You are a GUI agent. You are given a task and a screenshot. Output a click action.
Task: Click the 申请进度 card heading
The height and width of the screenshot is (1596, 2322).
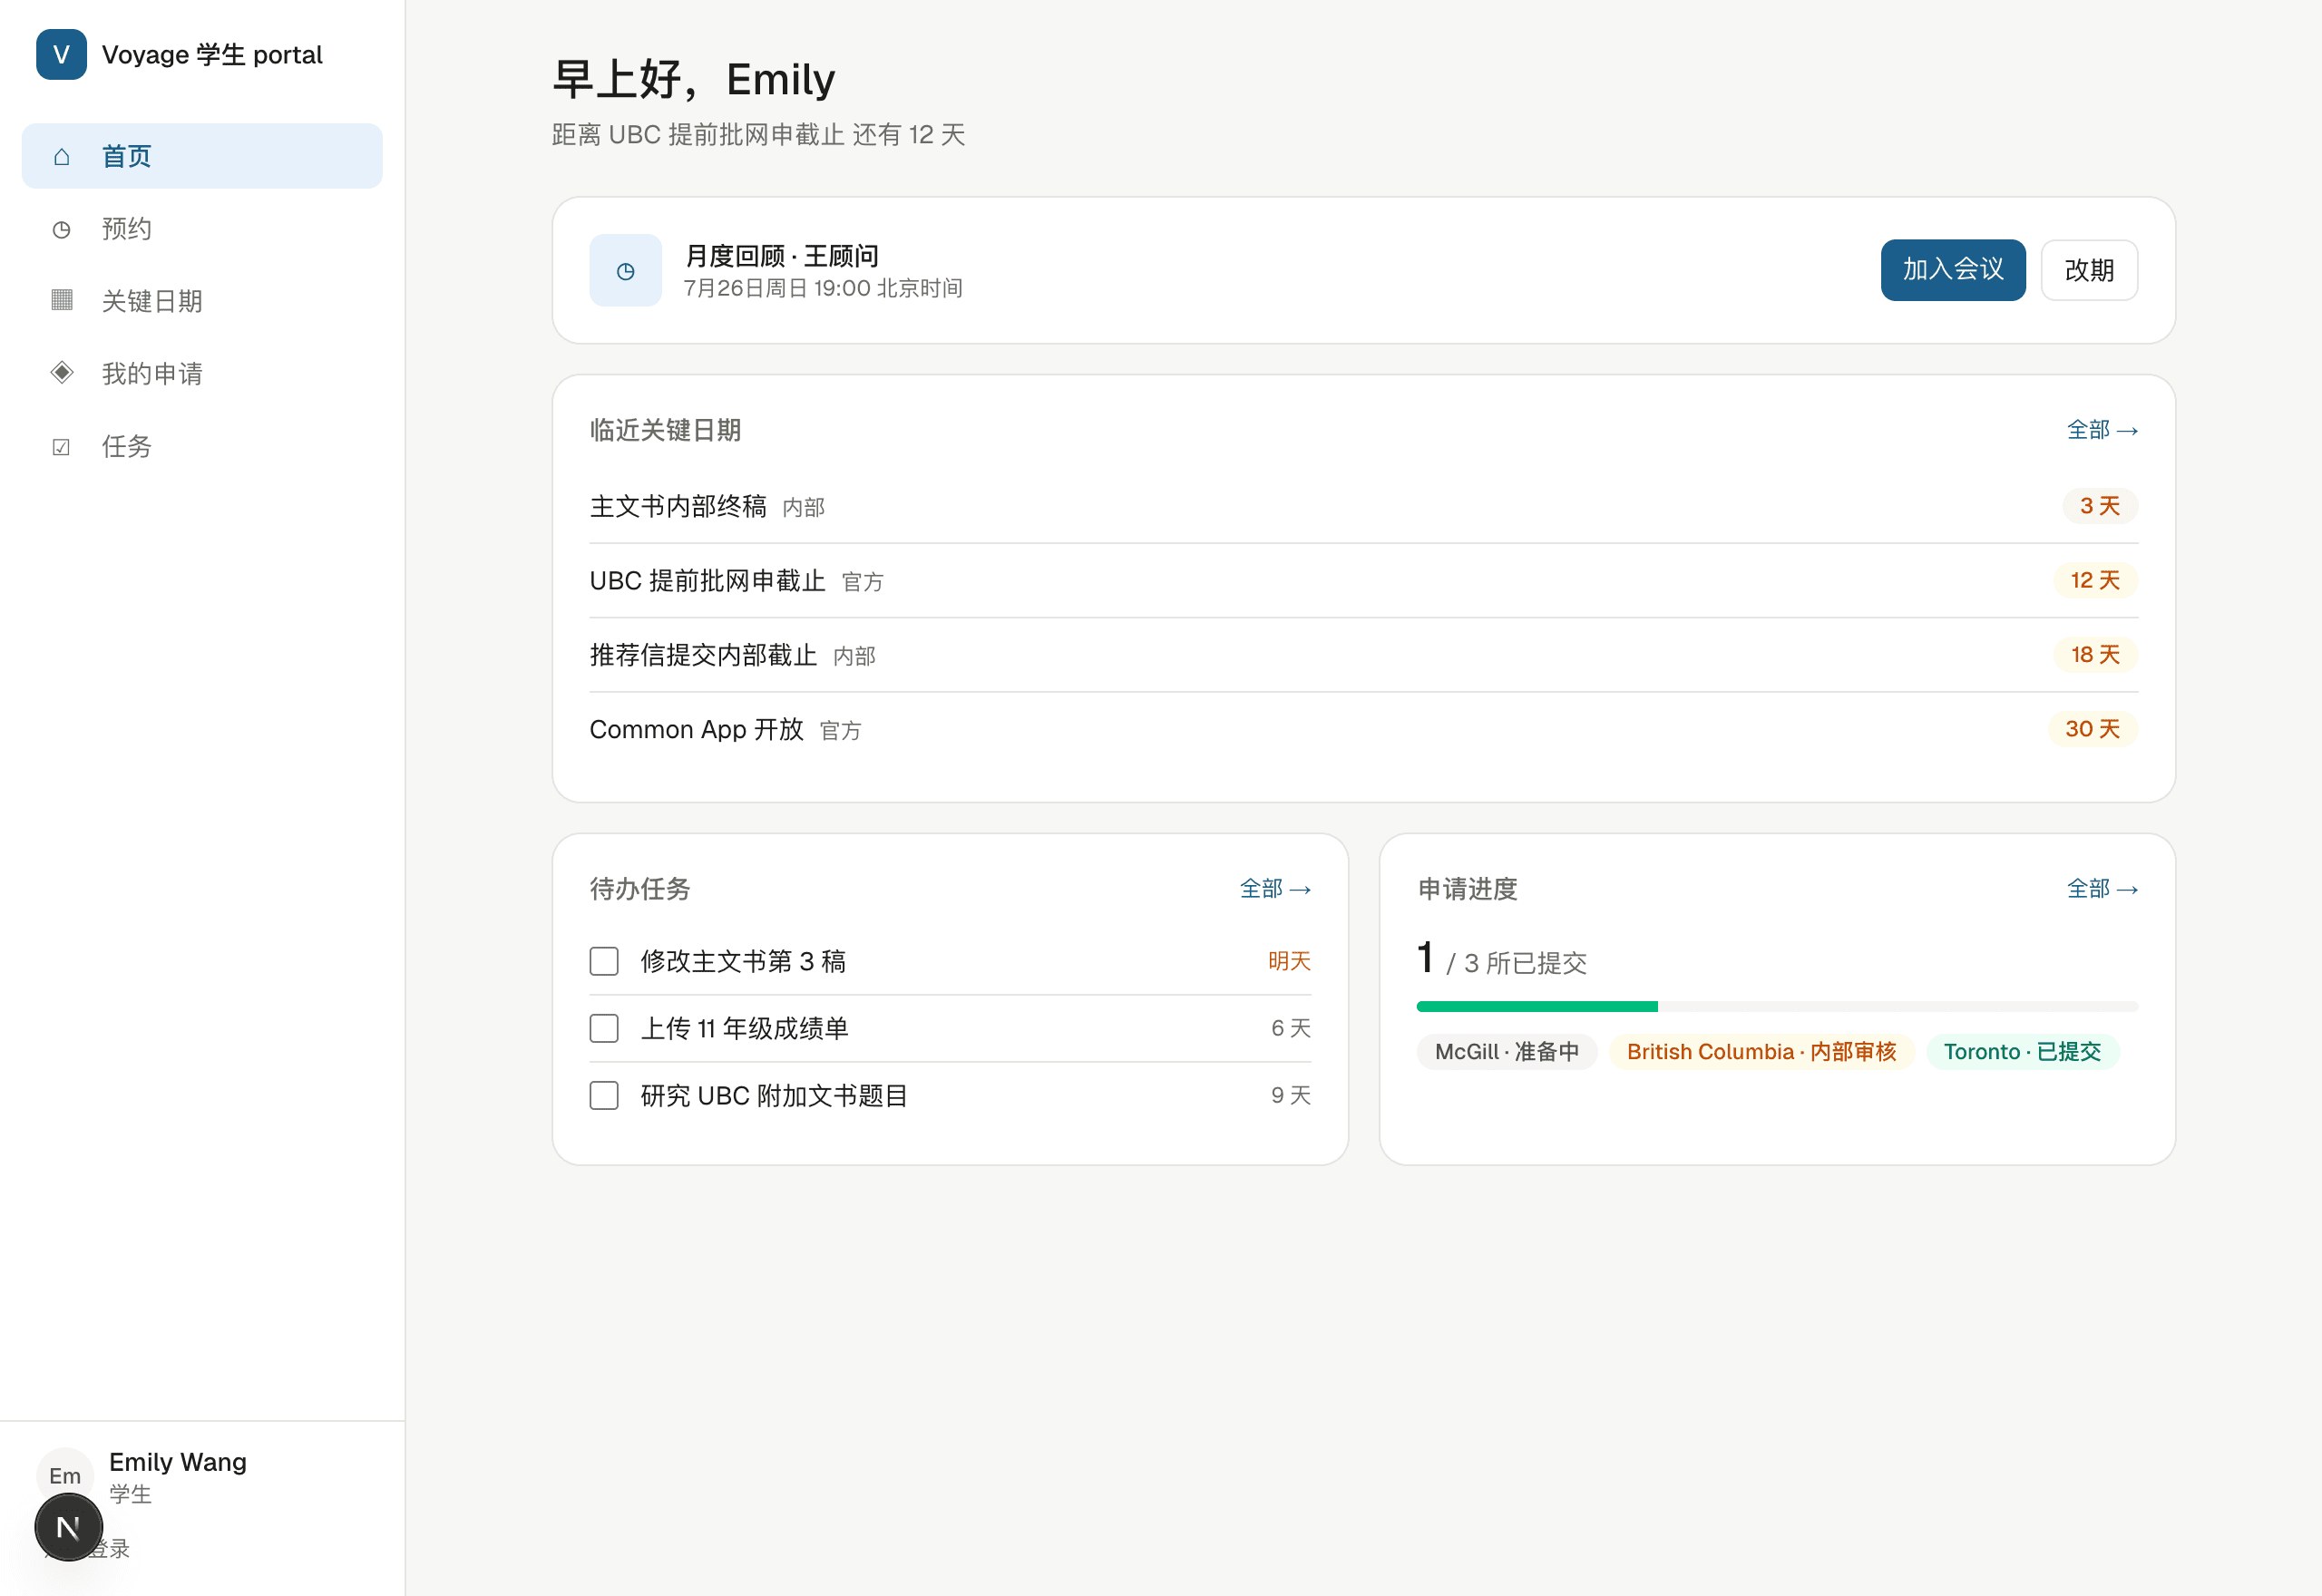[1467, 889]
